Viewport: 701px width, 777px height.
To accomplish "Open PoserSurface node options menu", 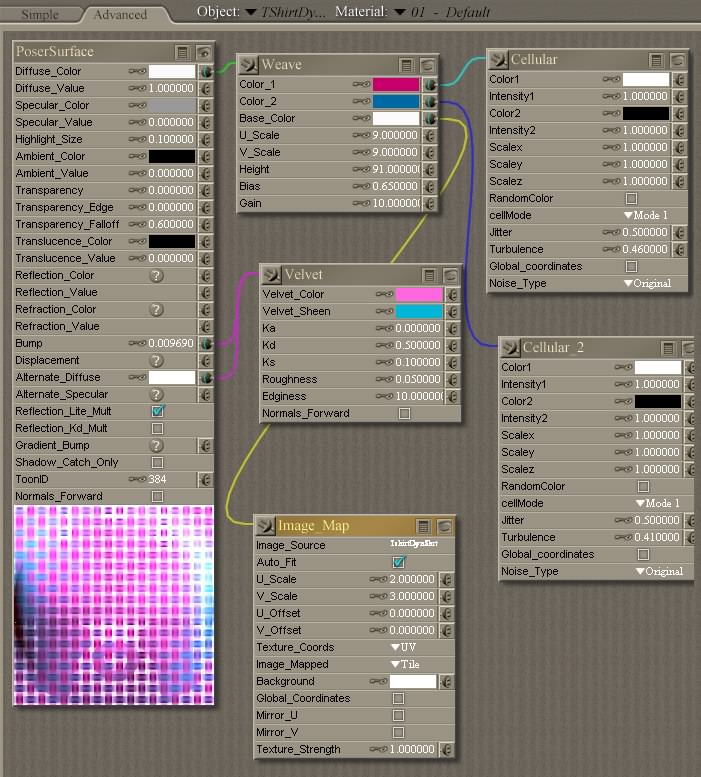I will pos(182,52).
